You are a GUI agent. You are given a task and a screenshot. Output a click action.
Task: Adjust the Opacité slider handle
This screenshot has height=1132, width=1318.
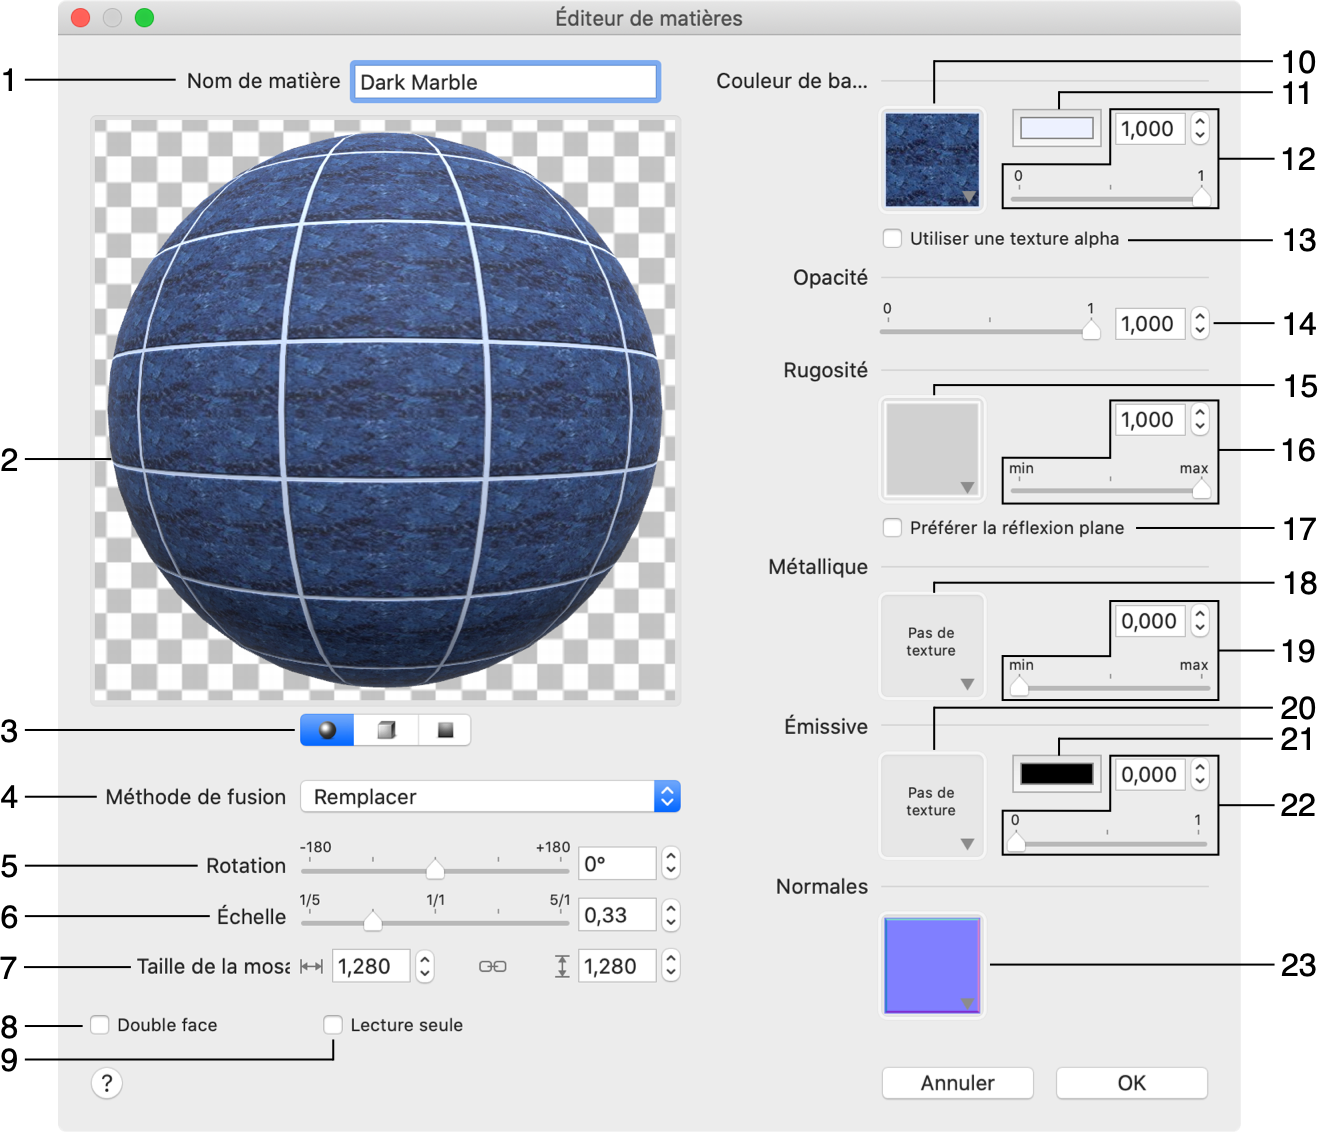1091,329
